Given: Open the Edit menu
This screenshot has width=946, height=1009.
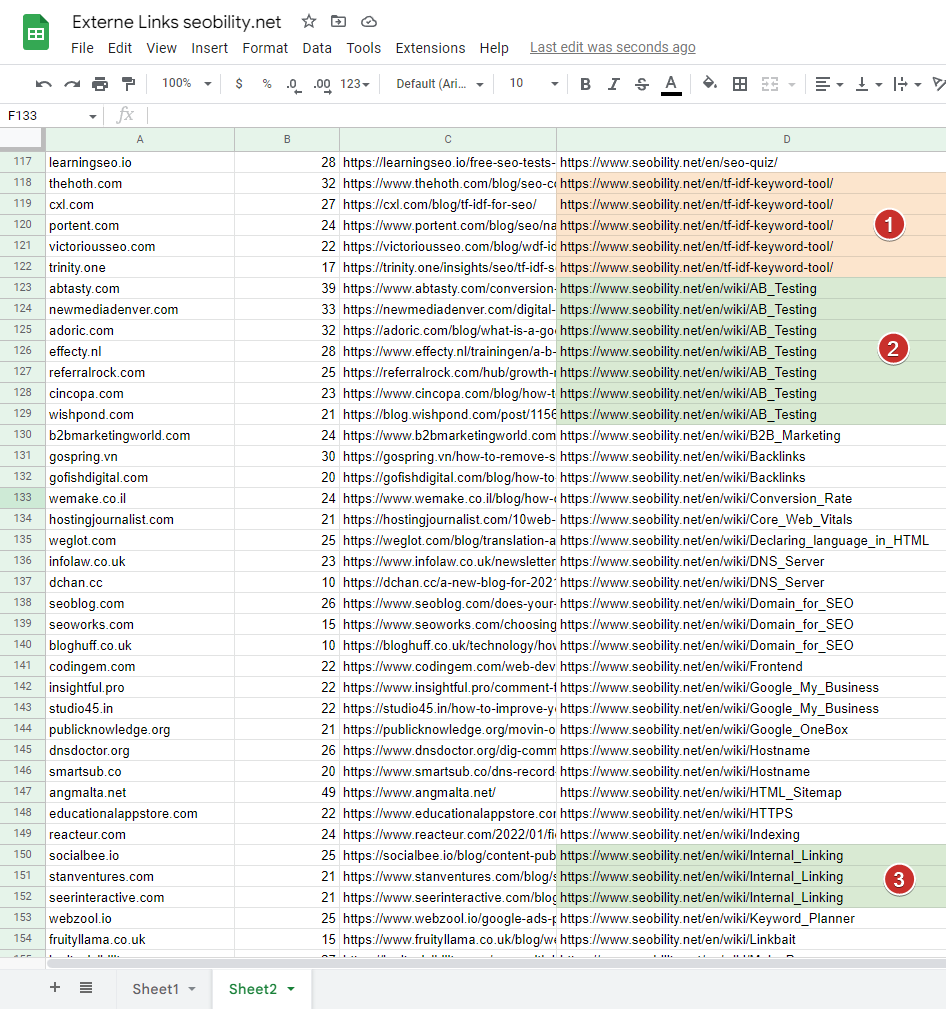Looking at the screenshot, I should click(x=120, y=48).
